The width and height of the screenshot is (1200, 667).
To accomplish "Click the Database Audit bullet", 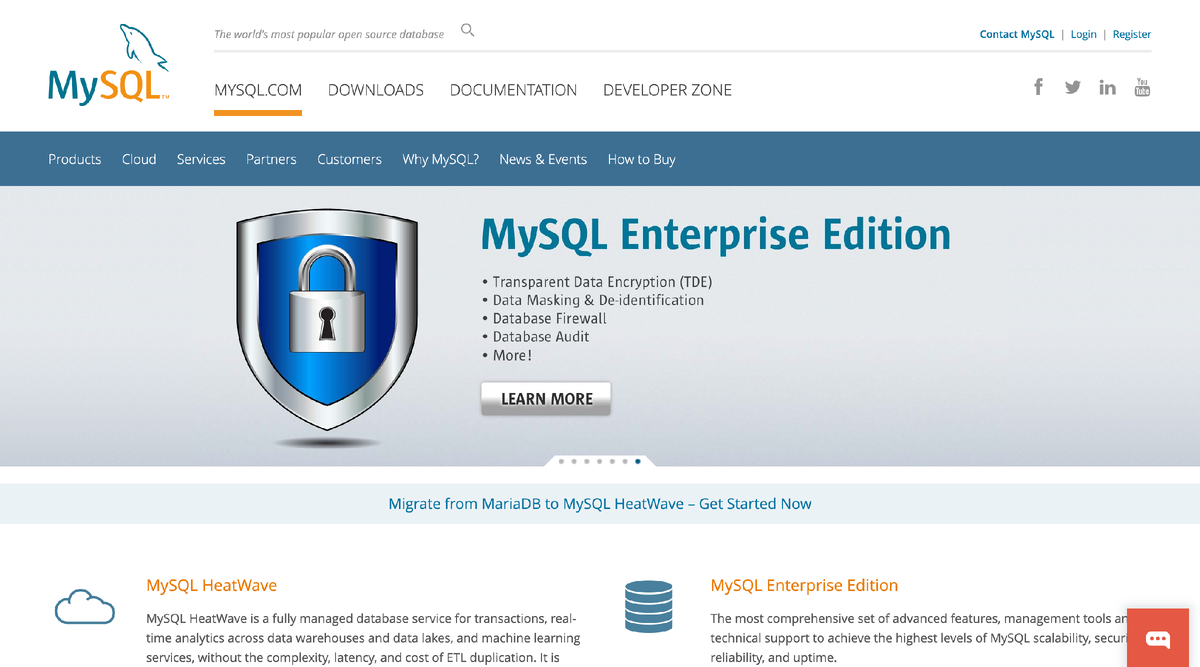I will [x=536, y=337].
